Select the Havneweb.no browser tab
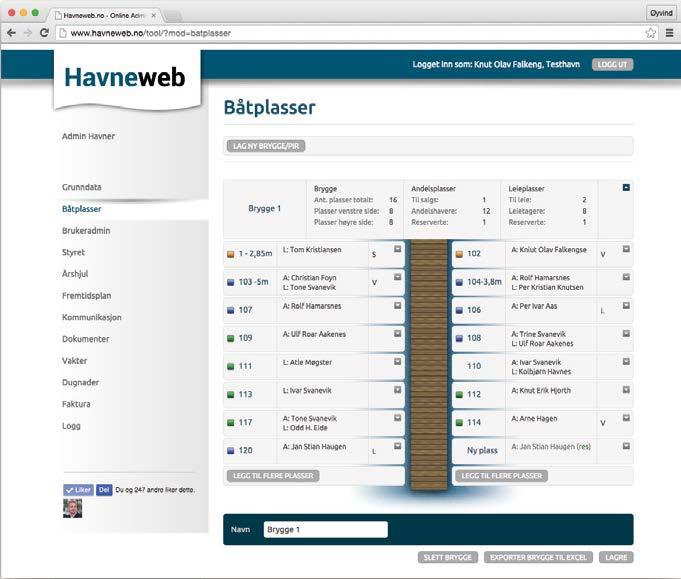The image size is (681, 579). point(106,15)
